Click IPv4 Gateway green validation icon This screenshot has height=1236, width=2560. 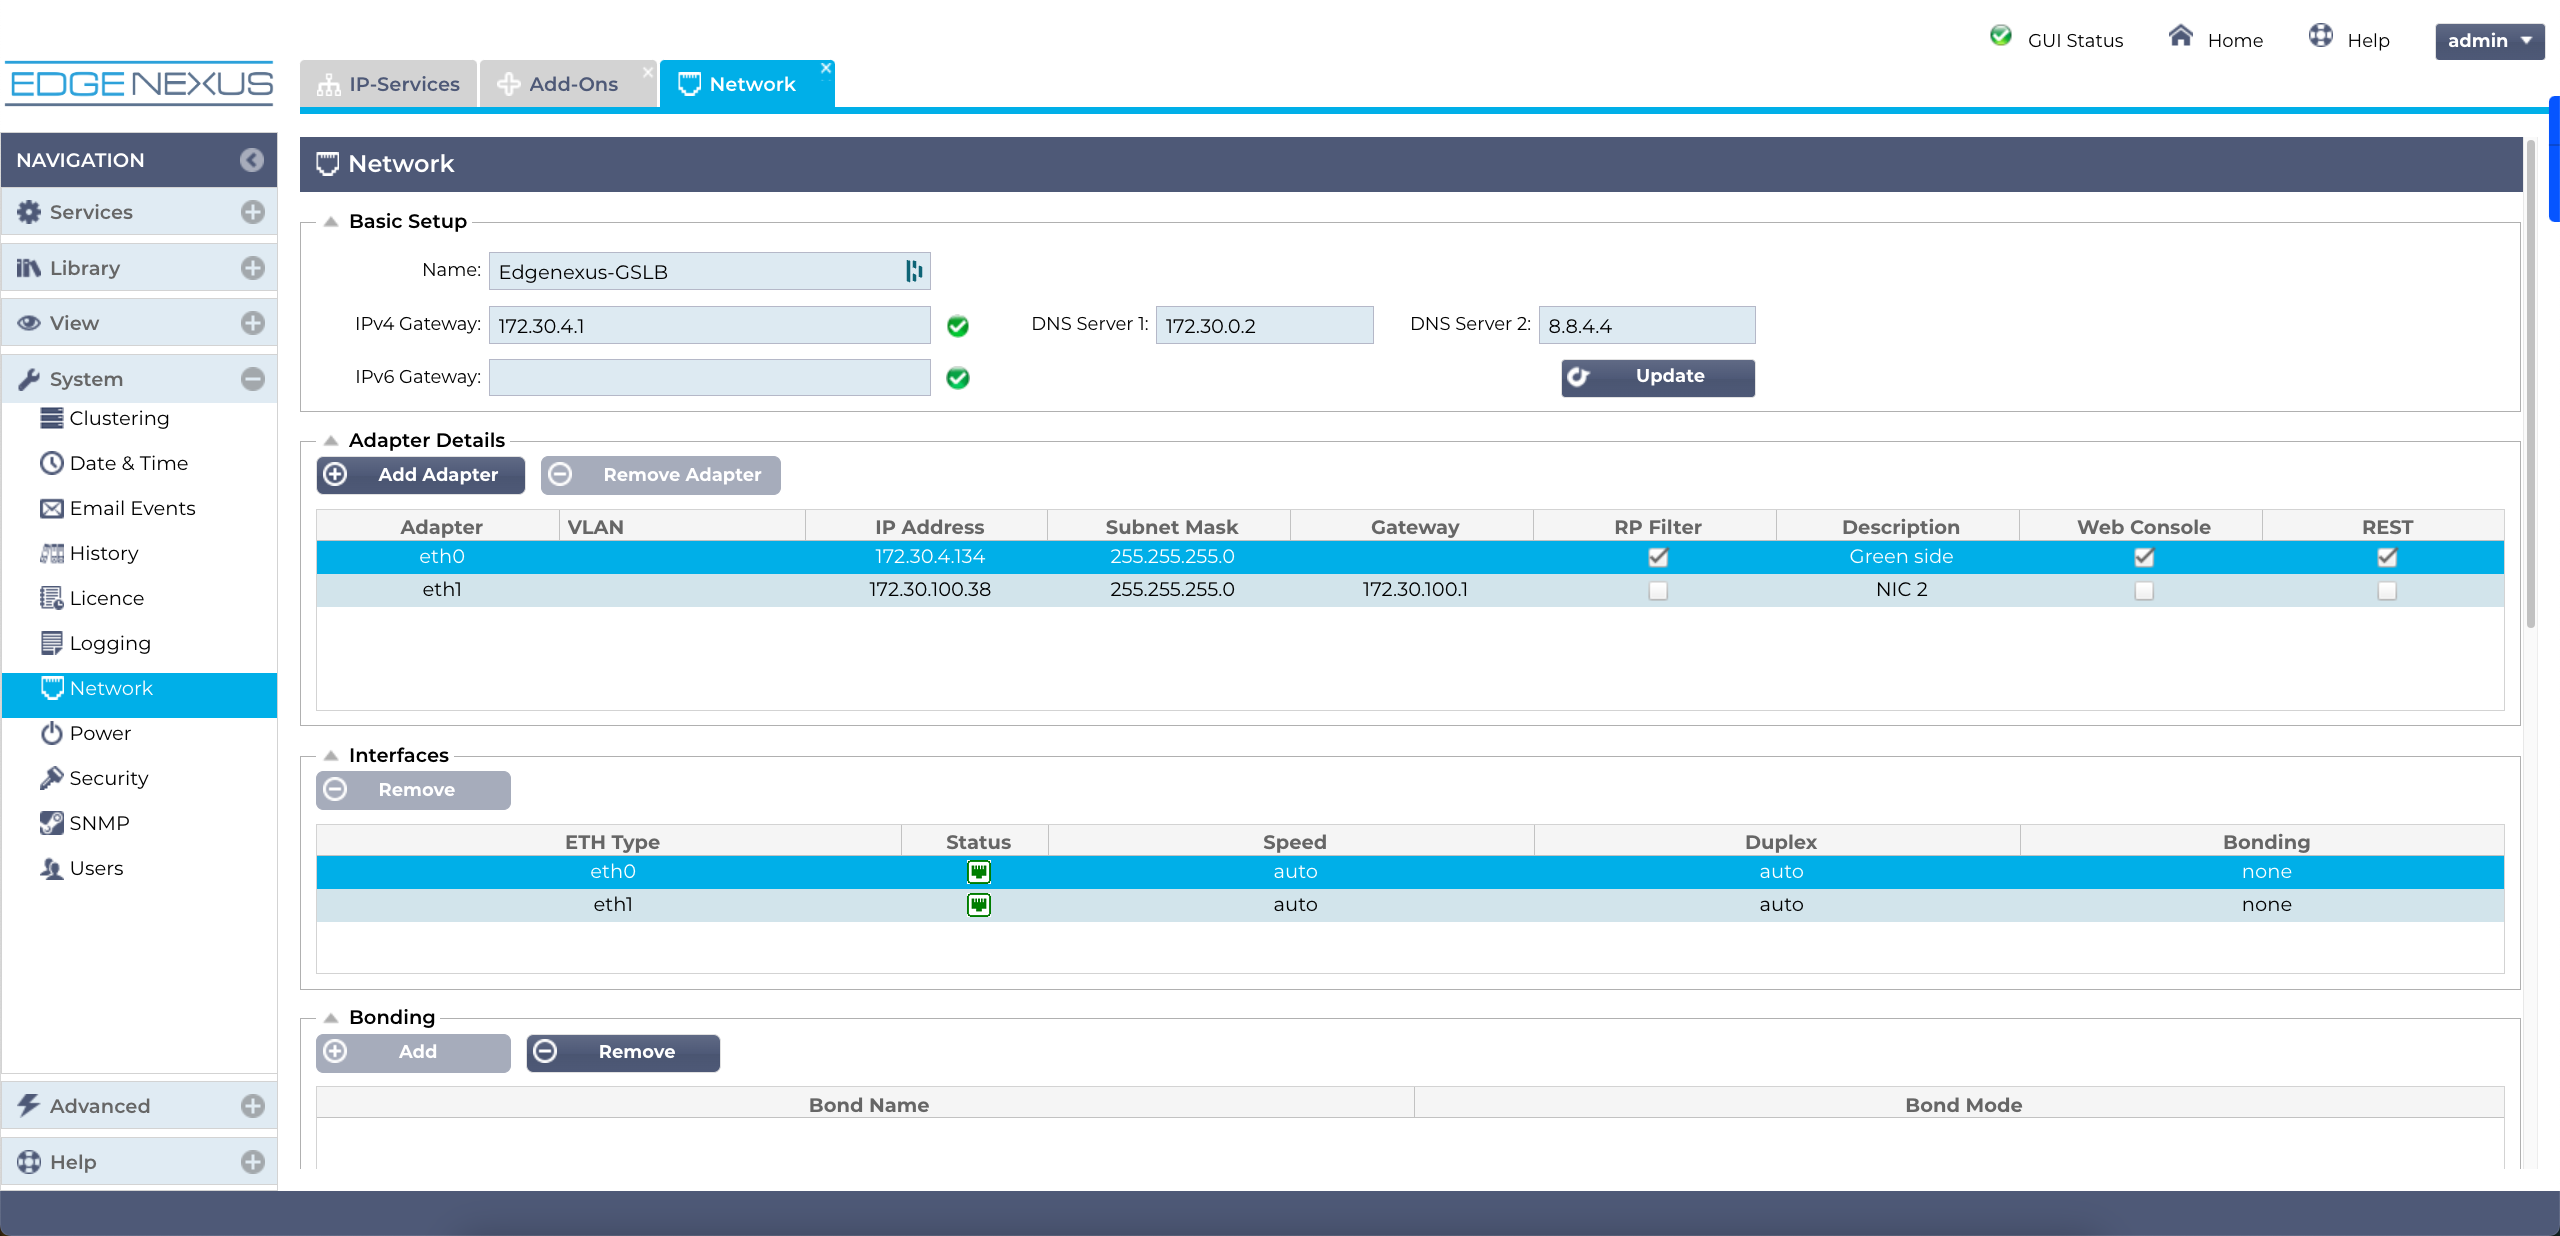(957, 326)
